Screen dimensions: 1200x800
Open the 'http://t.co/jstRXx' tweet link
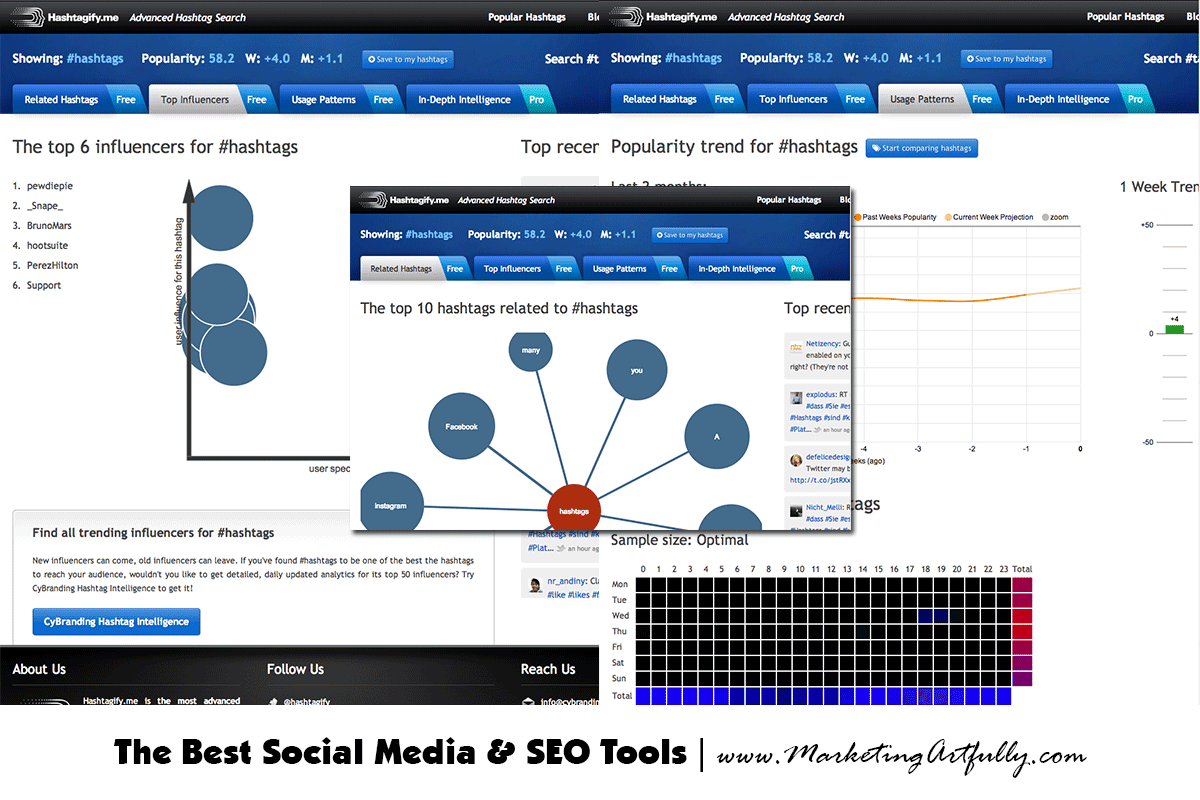pyautogui.click(x=820, y=480)
